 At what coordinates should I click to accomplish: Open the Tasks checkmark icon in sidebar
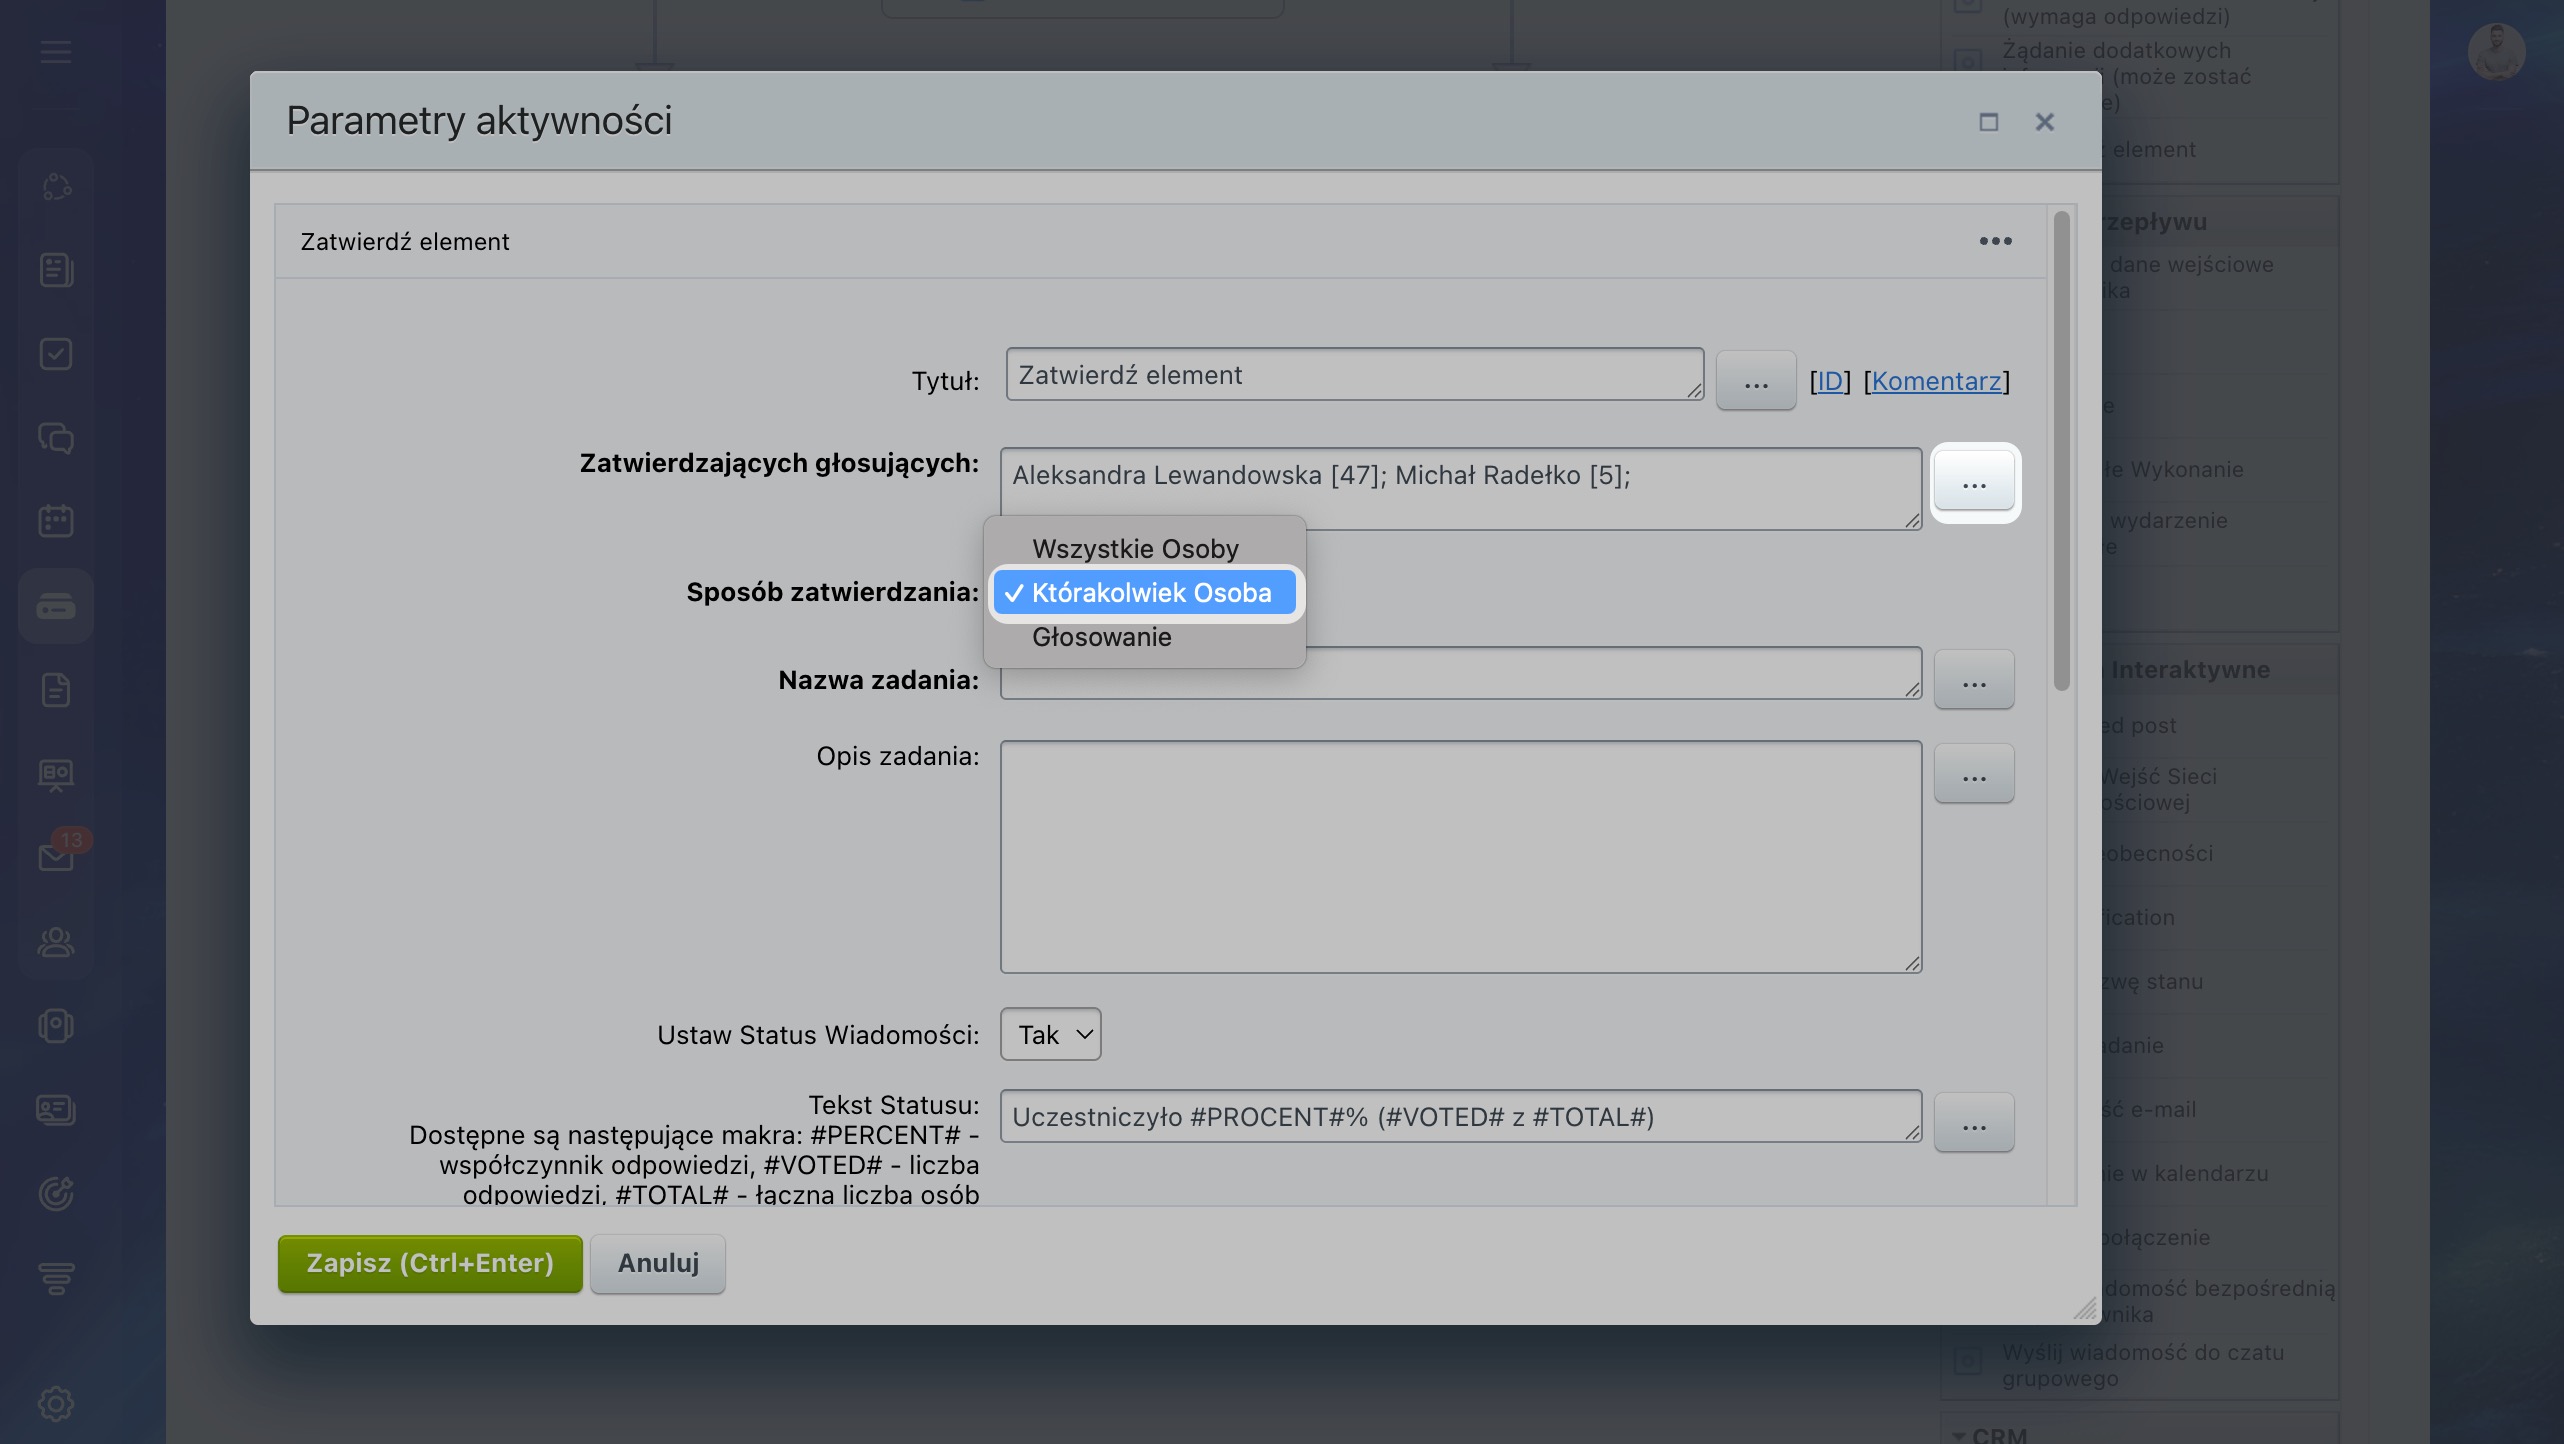click(x=56, y=354)
